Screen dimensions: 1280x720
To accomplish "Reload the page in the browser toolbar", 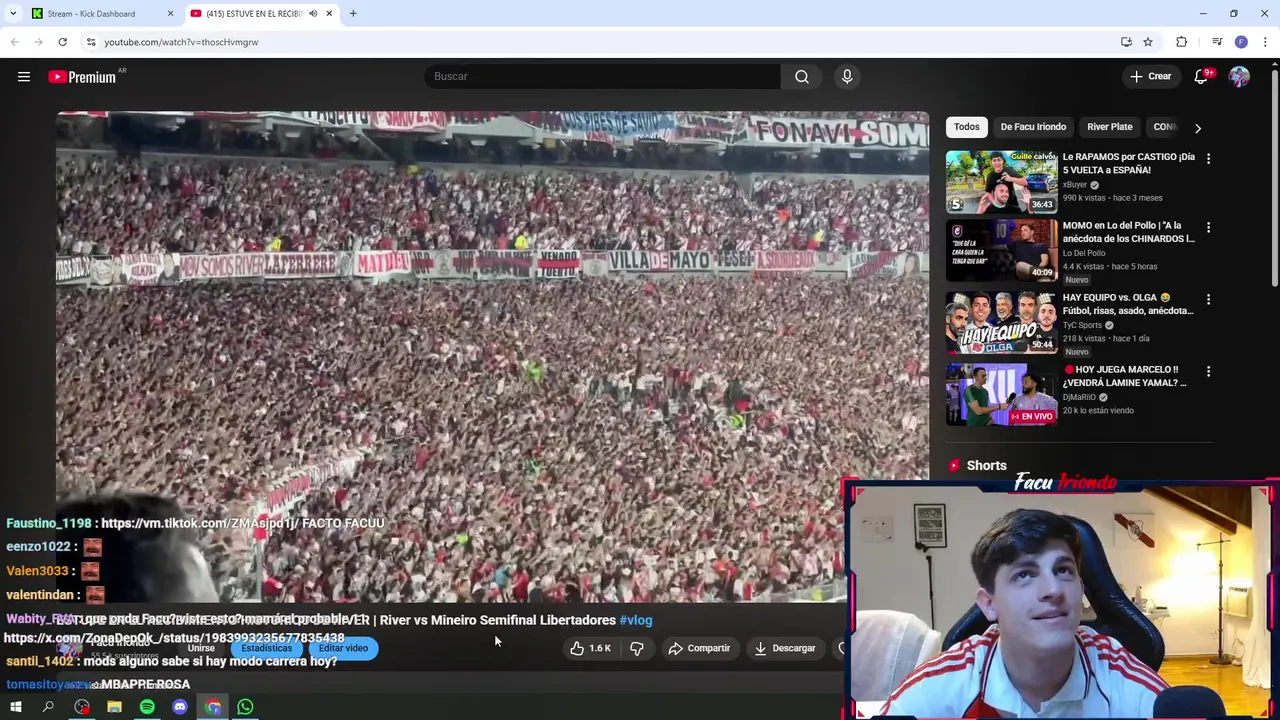I will pos(62,42).
